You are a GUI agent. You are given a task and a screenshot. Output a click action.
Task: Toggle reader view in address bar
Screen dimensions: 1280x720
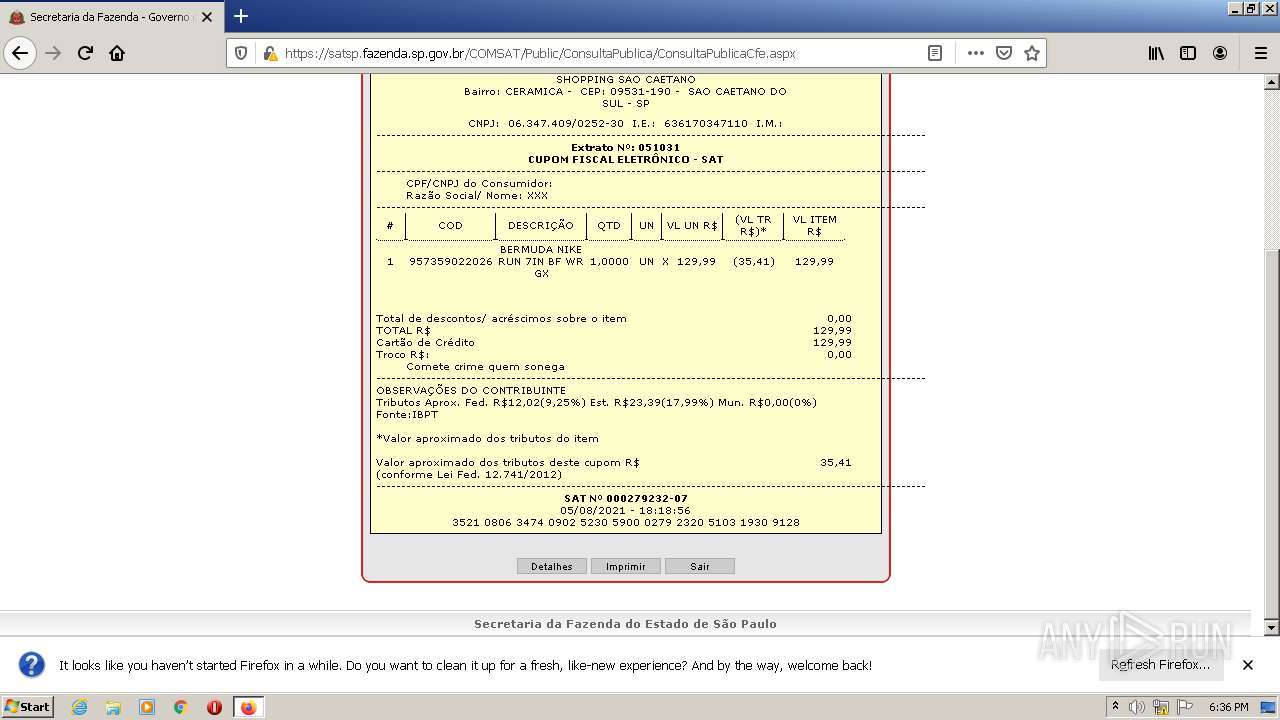tap(935, 53)
